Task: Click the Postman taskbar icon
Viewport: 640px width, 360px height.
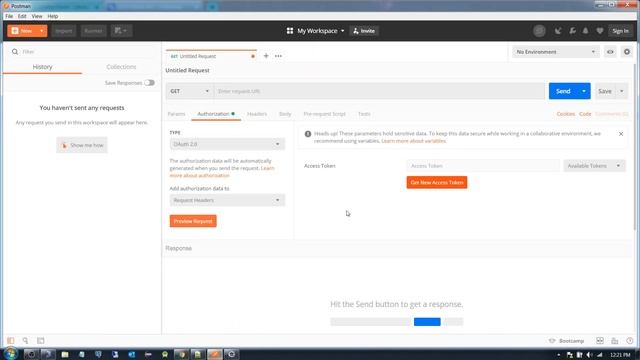Action: [x=215, y=354]
